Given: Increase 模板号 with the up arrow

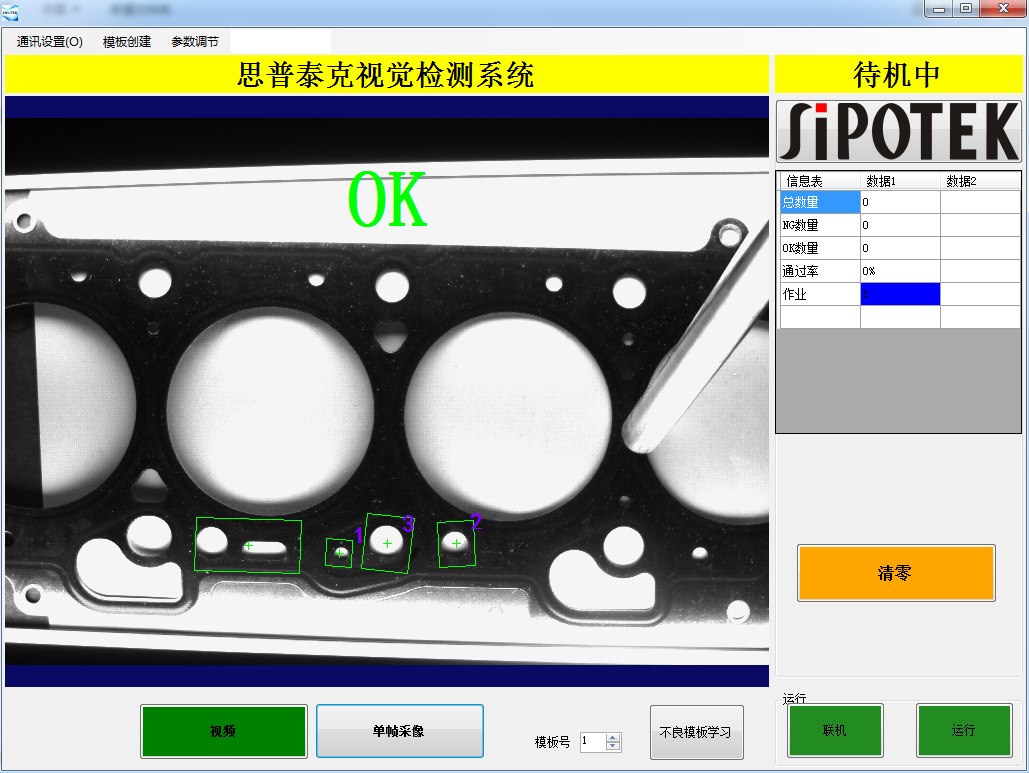Looking at the screenshot, I should pyautogui.click(x=614, y=738).
